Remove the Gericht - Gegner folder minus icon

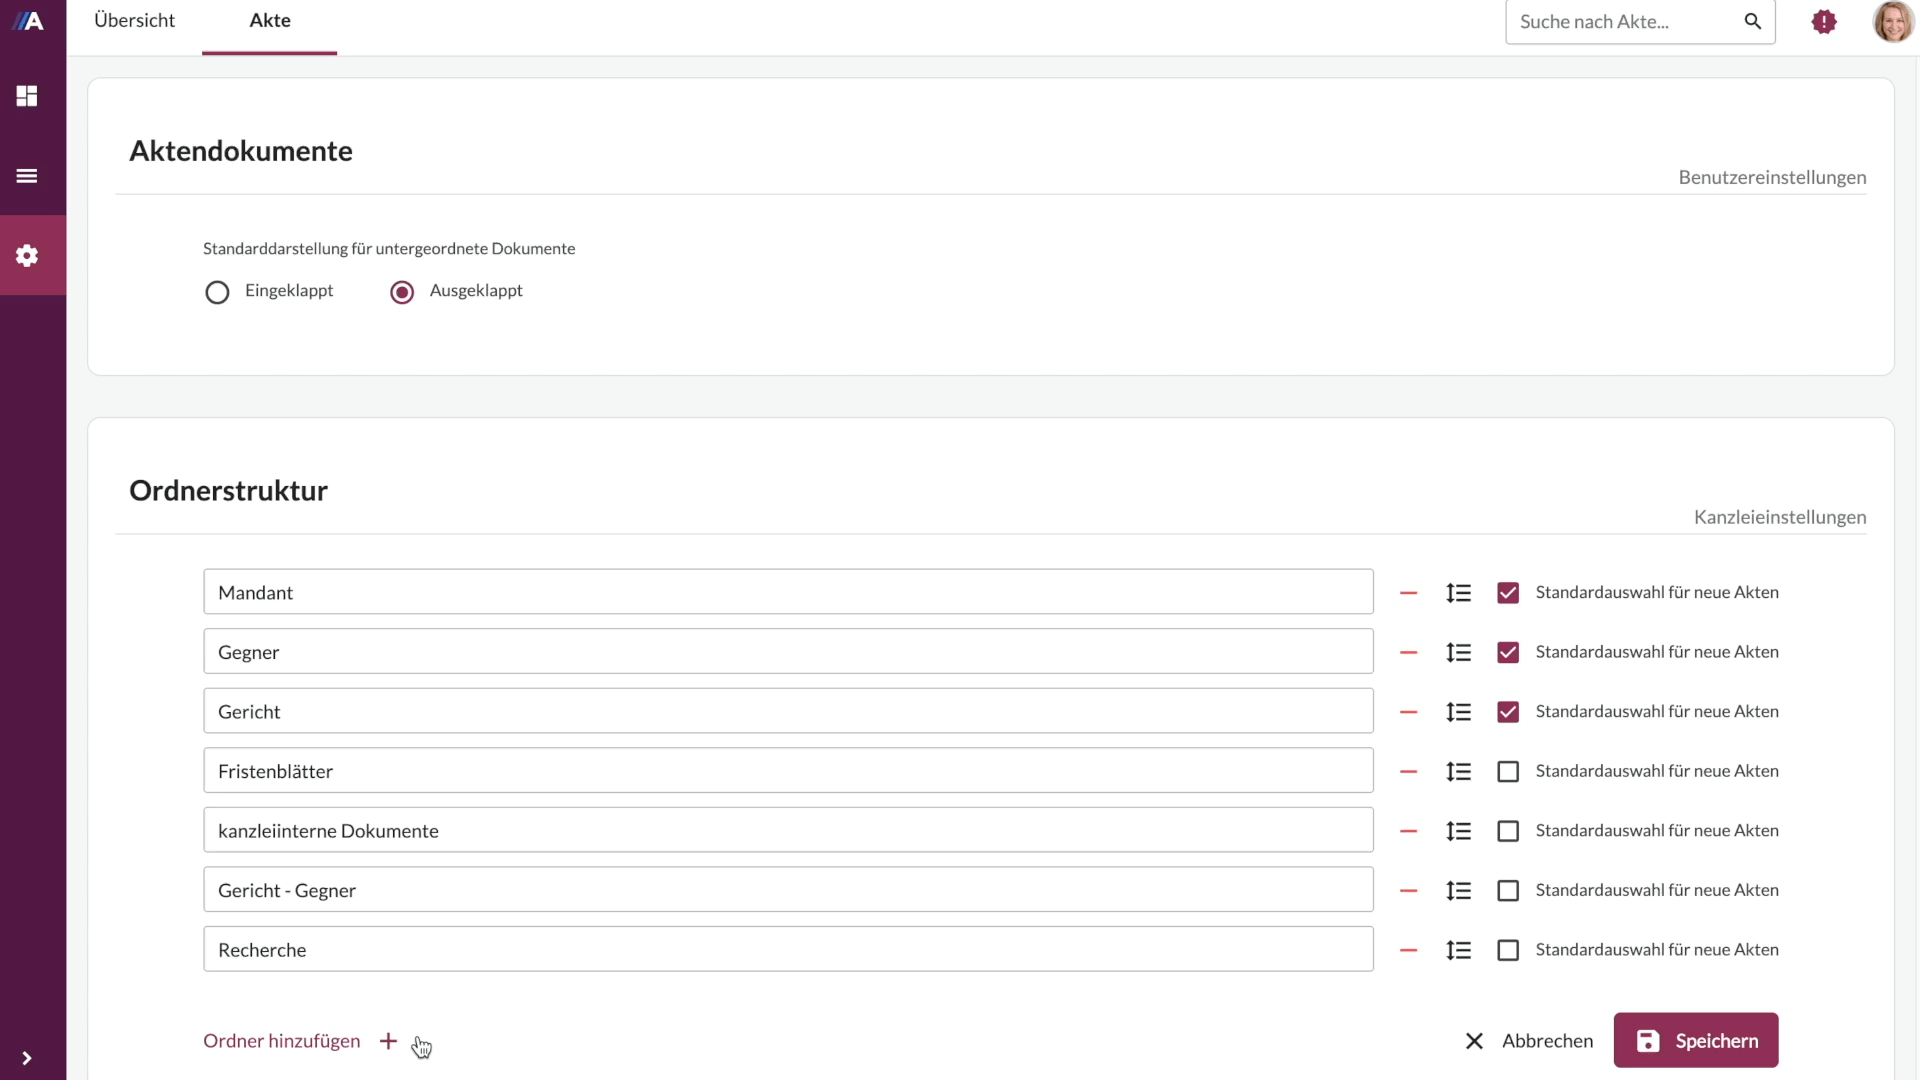(x=1409, y=891)
